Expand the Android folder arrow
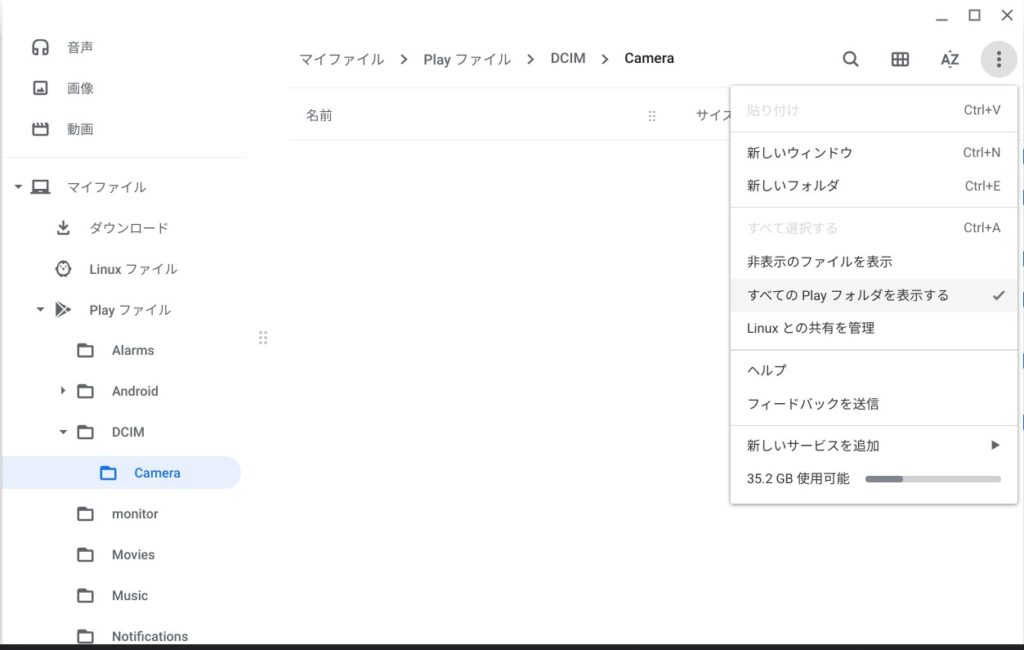Viewport: 1024px width, 650px height. pyautogui.click(x=63, y=391)
